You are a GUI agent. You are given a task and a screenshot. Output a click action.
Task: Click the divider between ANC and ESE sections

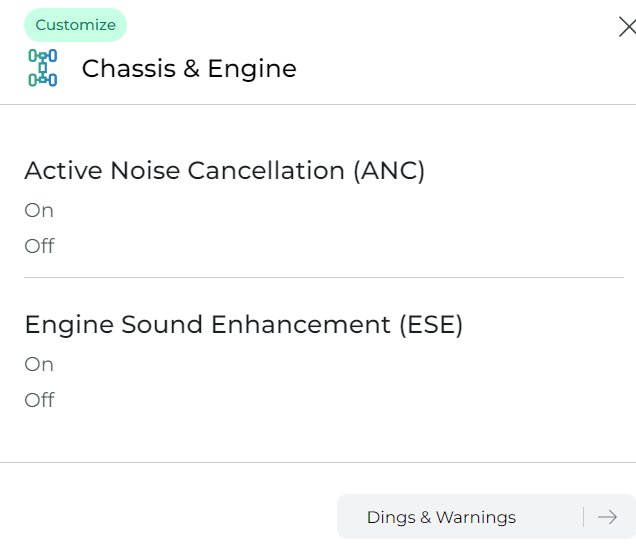(324, 277)
